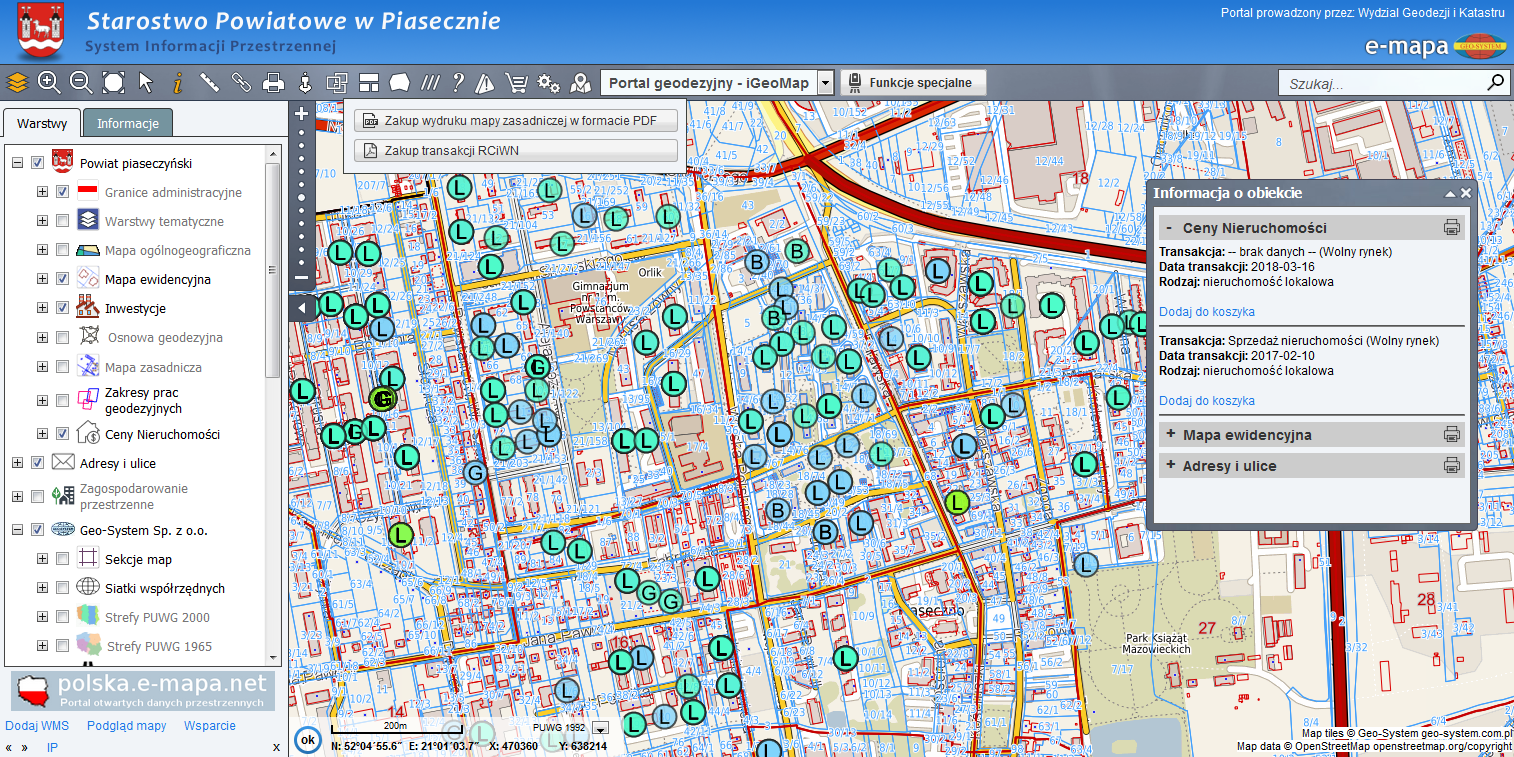Viewport: 1514px width, 757px height.
Task: Click the chain link icon
Action: point(241,82)
